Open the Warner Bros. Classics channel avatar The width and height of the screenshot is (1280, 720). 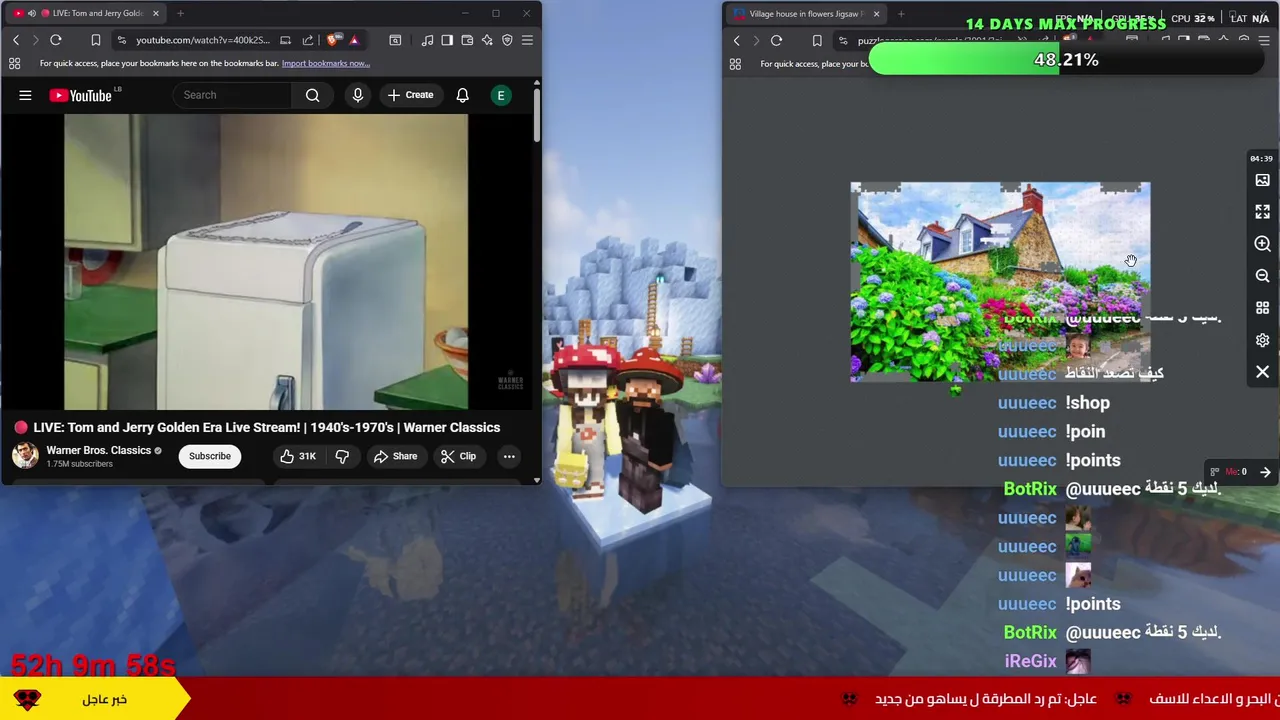(x=25, y=456)
